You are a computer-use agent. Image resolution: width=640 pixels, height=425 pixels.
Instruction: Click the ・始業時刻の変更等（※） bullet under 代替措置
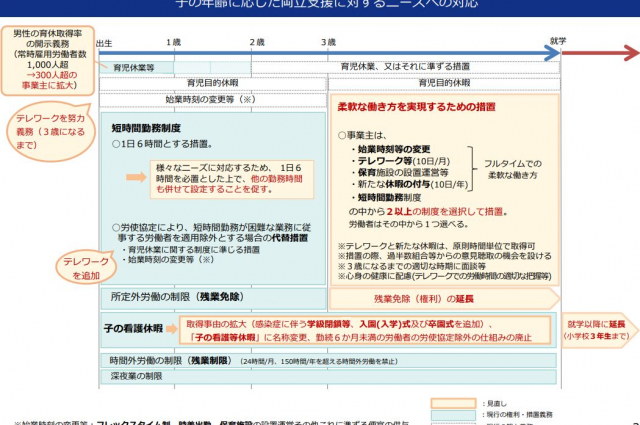click(168, 260)
